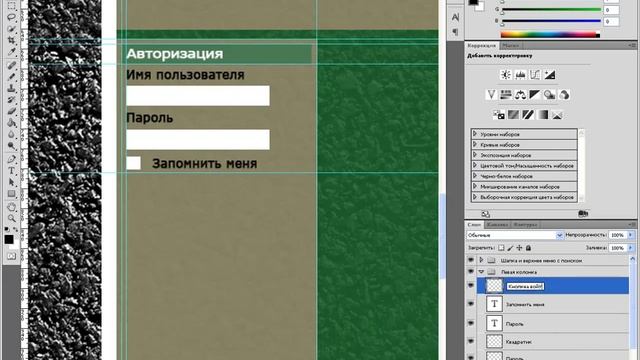The width and height of the screenshot is (640, 360).
Task: Select the Lasso tool
Action: click(11, 17)
